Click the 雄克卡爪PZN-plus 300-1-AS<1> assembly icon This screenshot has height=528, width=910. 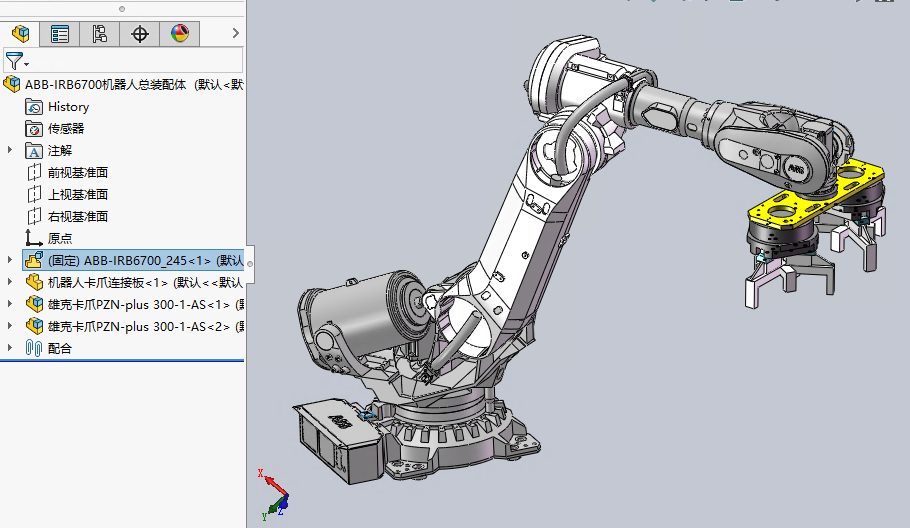pos(34,304)
